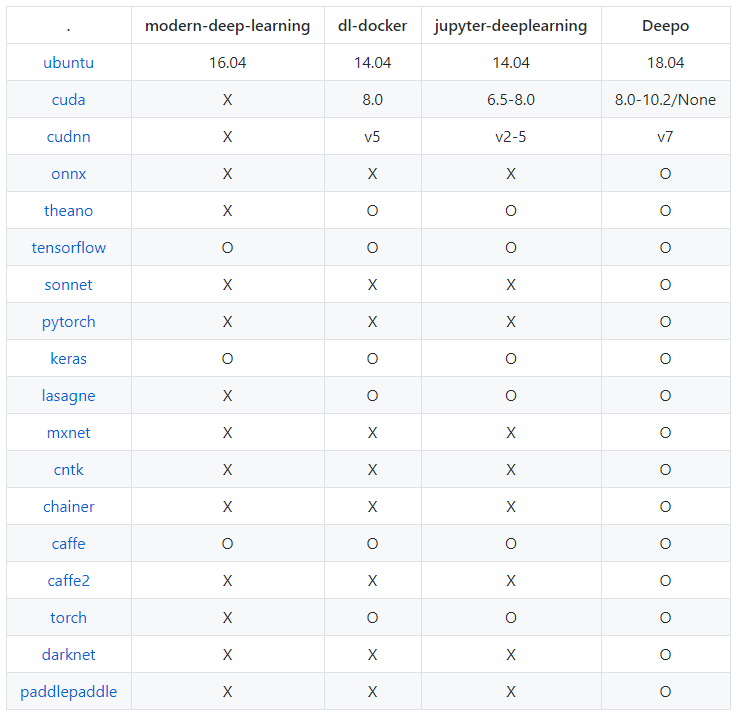Select the O in paddlepaddle row under Deepo

pos(665,692)
